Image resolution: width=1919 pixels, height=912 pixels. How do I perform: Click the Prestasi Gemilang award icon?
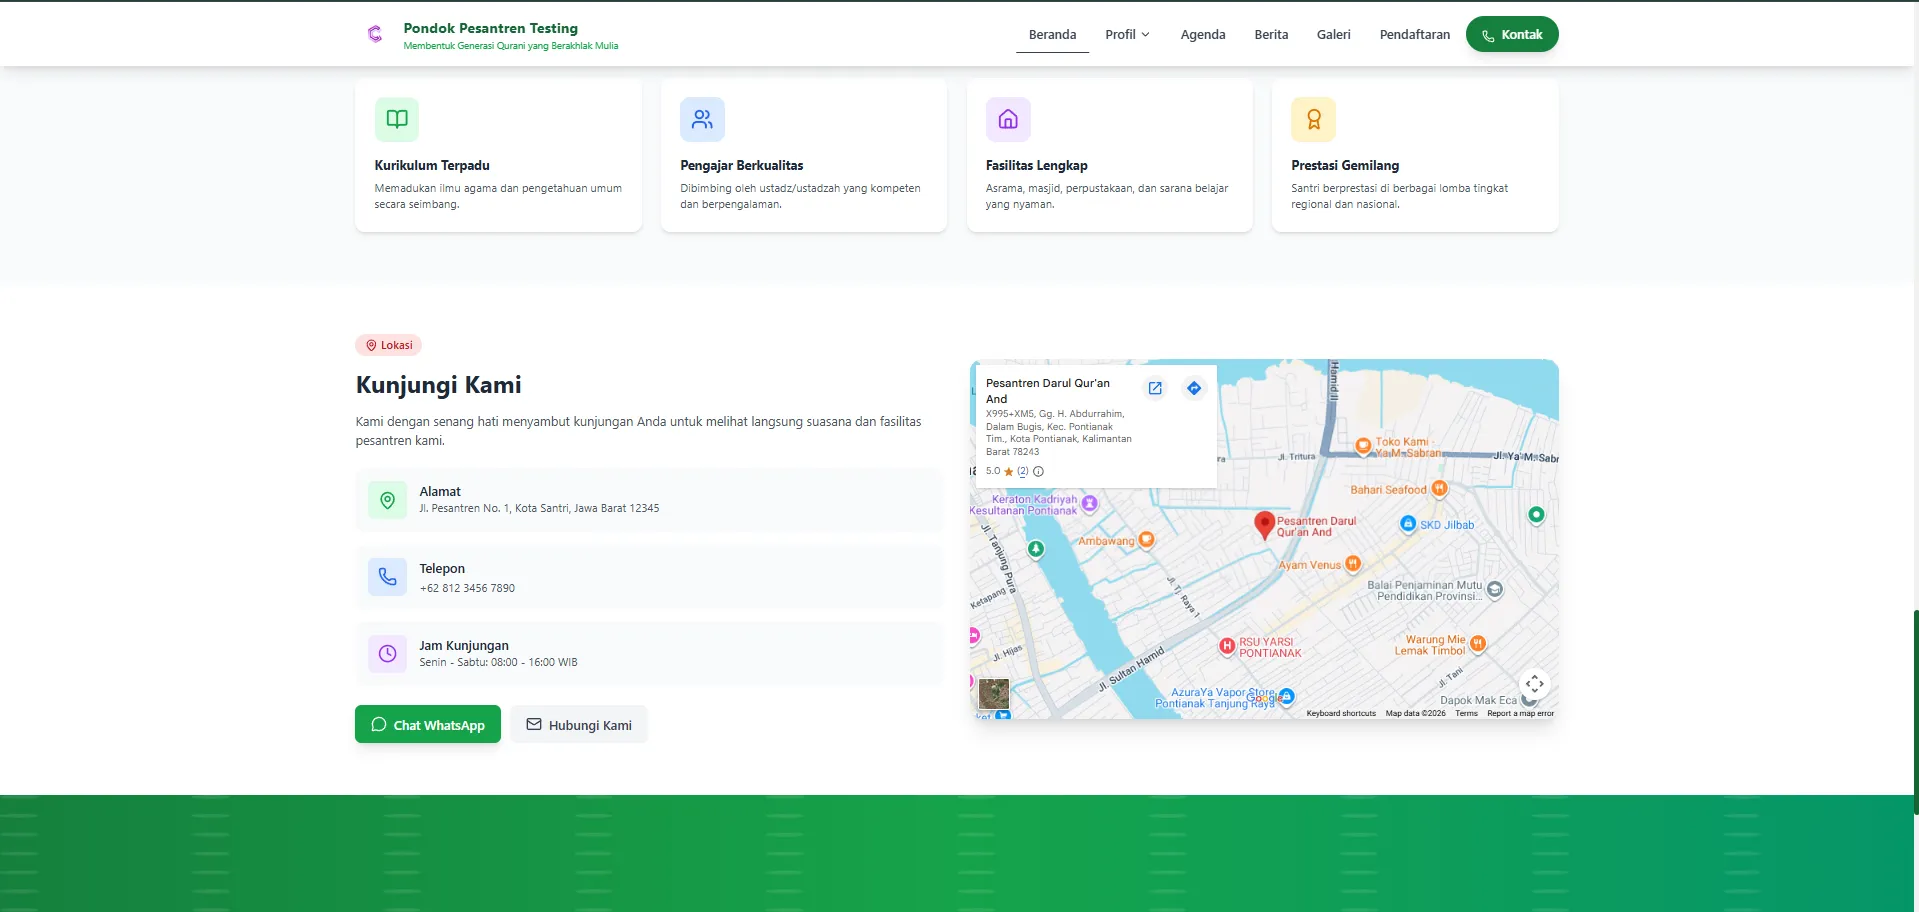click(x=1313, y=120)
